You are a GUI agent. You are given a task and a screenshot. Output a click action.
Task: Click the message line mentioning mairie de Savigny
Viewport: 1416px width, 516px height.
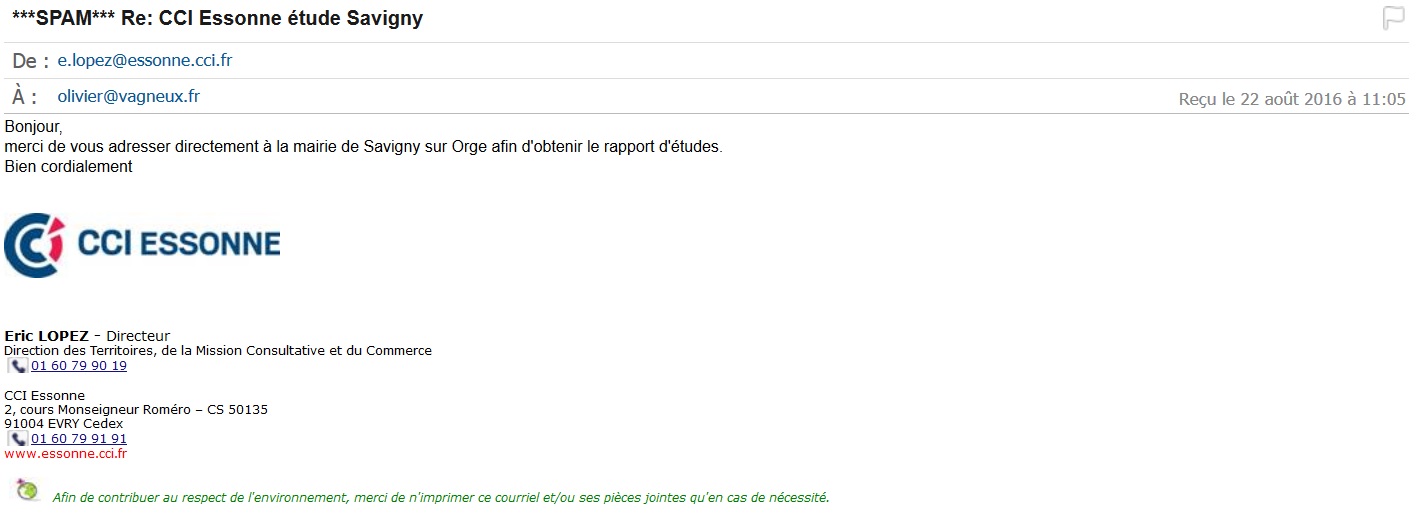[x=363, y=147]
